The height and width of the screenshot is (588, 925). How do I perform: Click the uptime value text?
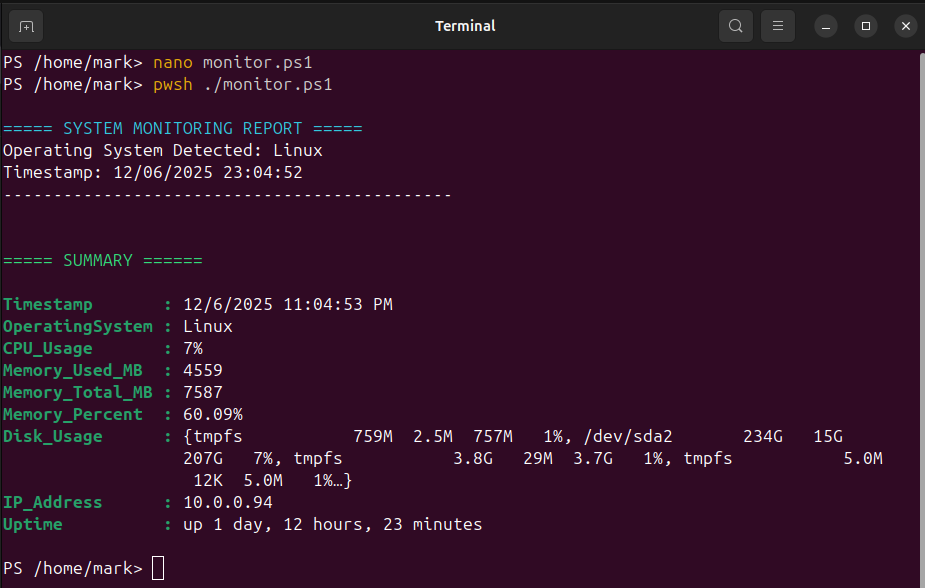click(332, 524)
